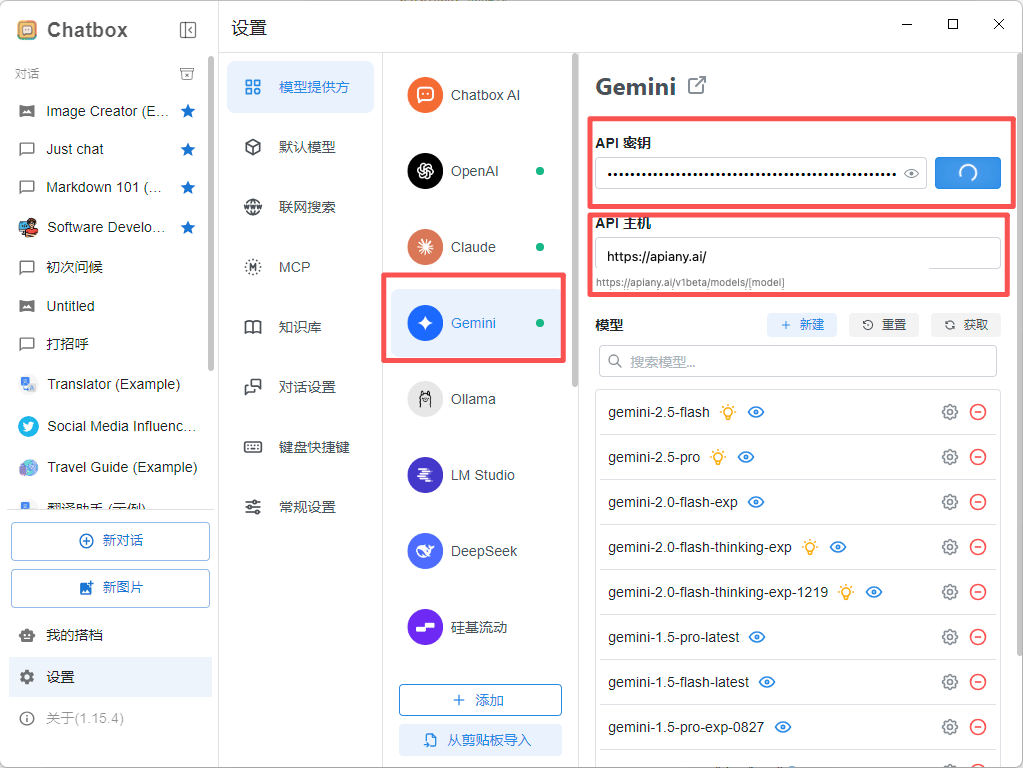The width and height of the screenshot is (1023, 768).
Task: Click the 搜索模型 search box
Action: click(798, 361)
